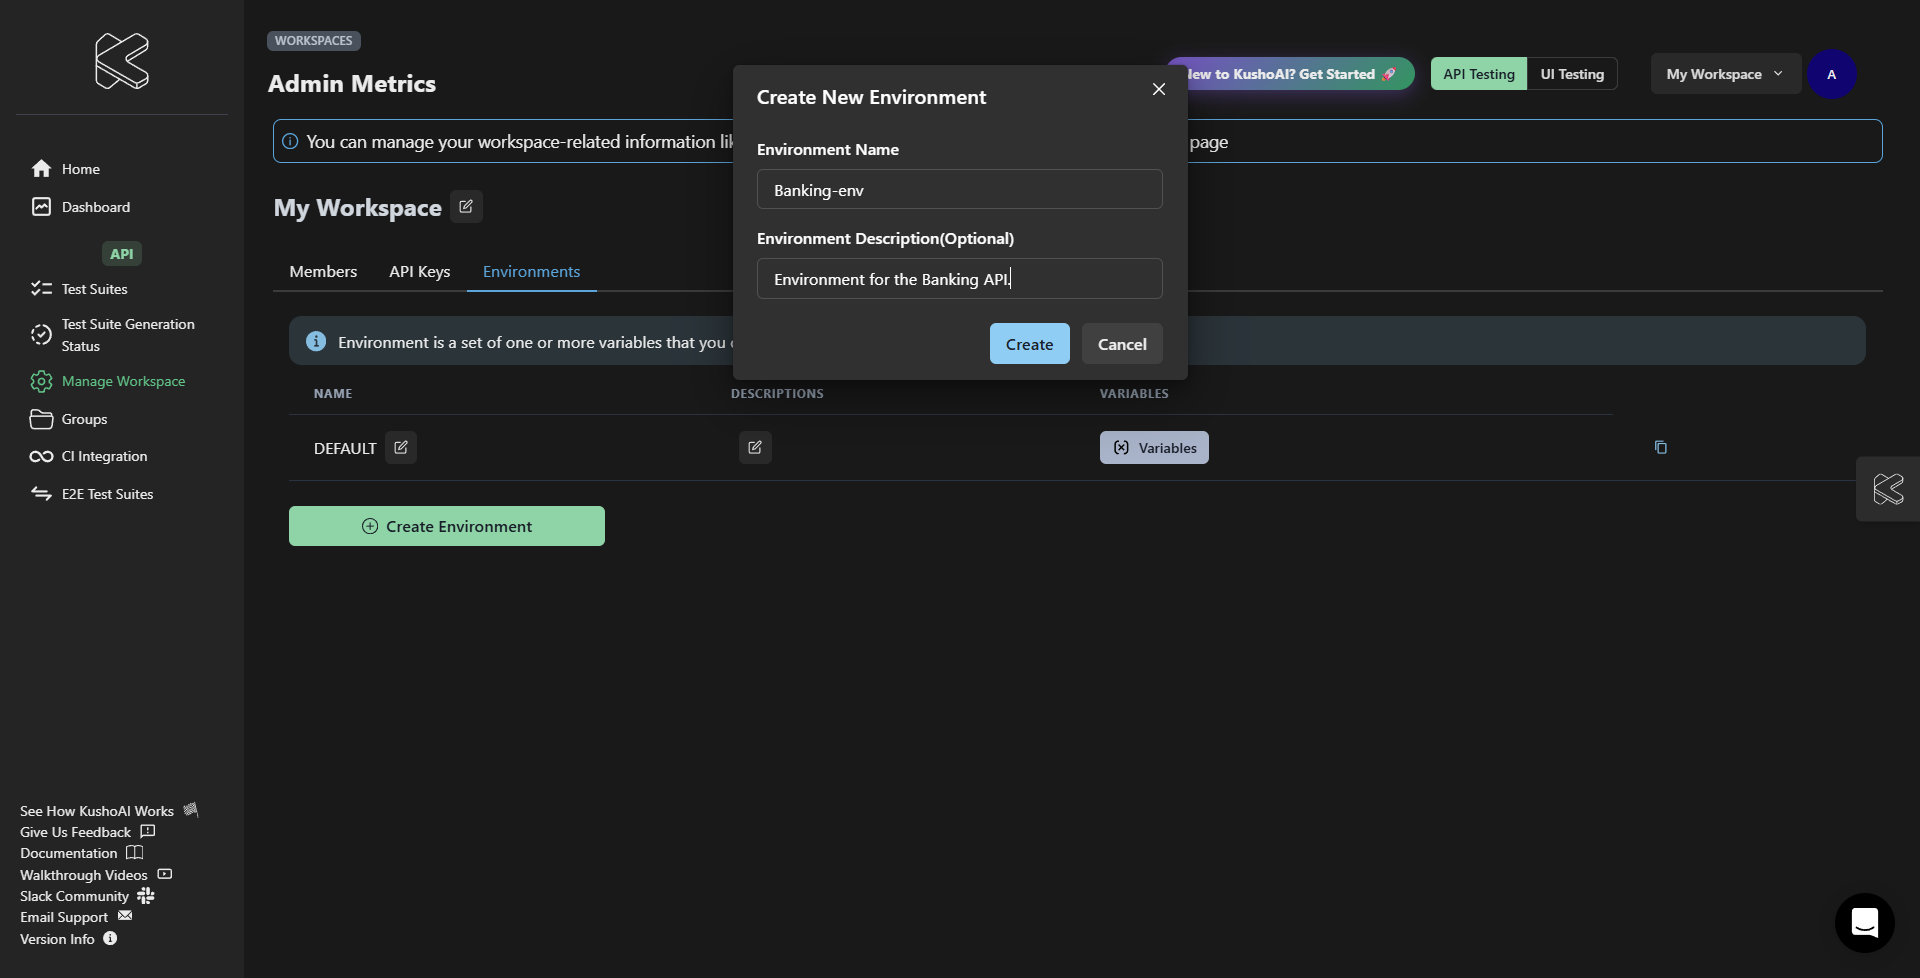
Task: Switch to API Testing mode
Action: pos(1478,74)
